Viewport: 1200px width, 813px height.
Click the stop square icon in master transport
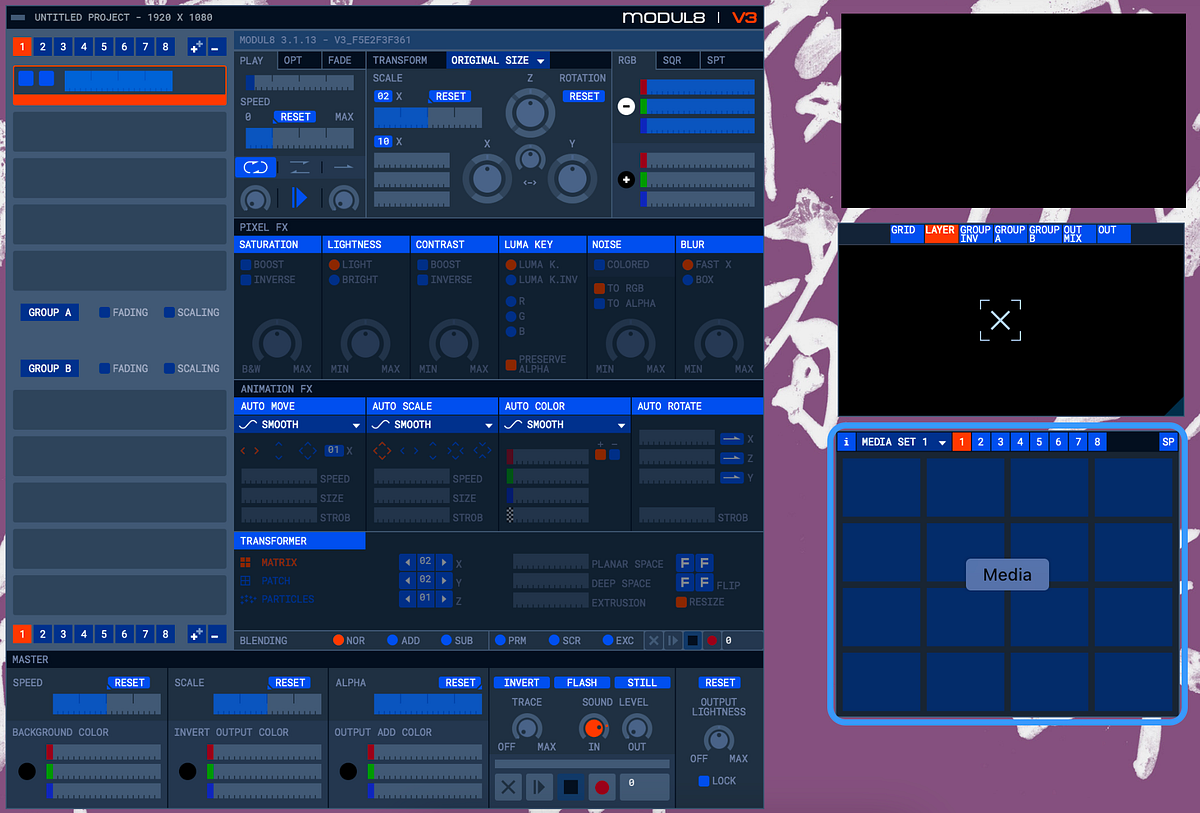coord(571,787)
